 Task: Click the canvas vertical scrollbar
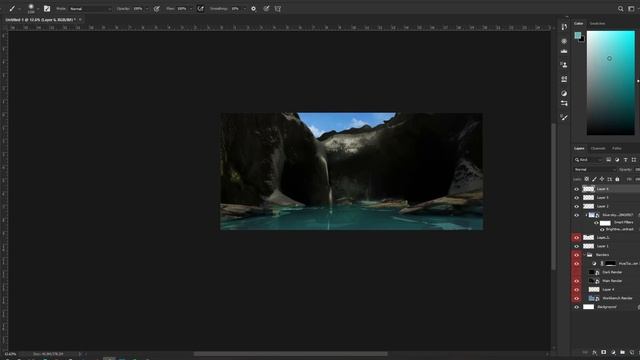tap(553, 196)
